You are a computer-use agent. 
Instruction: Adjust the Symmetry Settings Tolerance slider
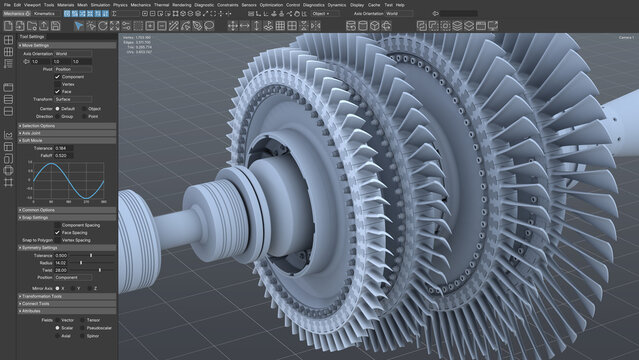coord(91,255)
